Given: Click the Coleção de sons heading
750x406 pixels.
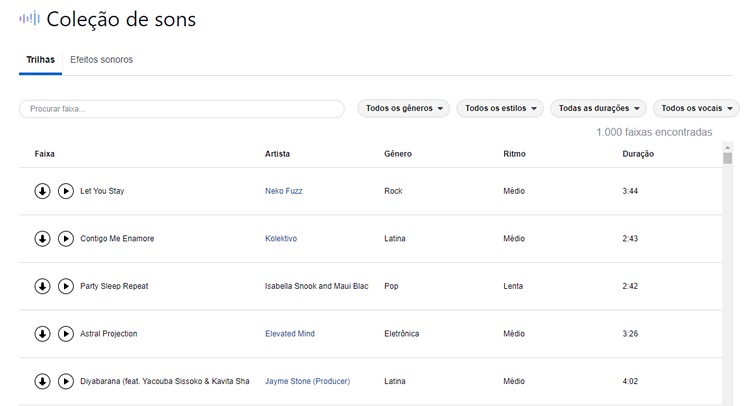Looking at the screenshot, I should pos(121,20).
